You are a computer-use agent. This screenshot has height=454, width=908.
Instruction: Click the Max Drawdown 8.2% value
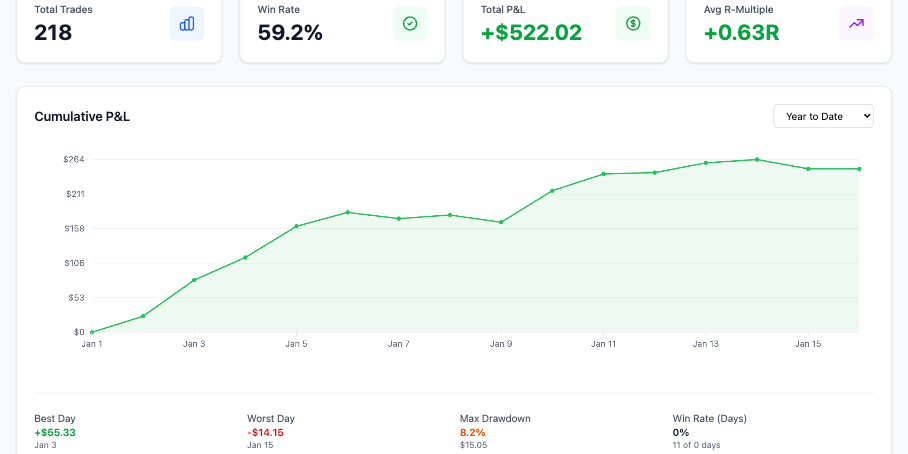[473, 433]
